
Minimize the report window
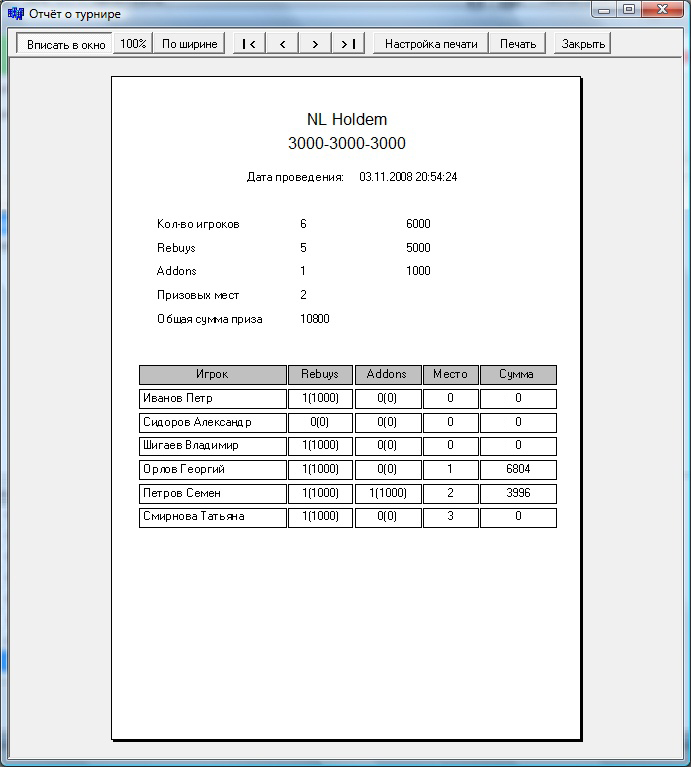[604, 9]
